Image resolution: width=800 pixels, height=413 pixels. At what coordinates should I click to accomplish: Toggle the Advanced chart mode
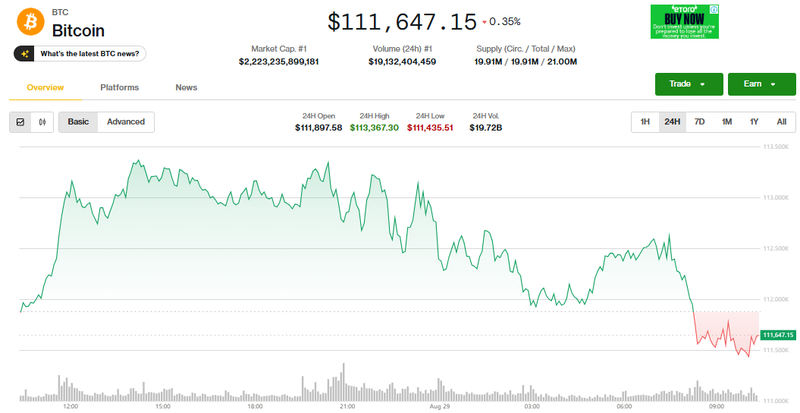[x=126, y=122]
